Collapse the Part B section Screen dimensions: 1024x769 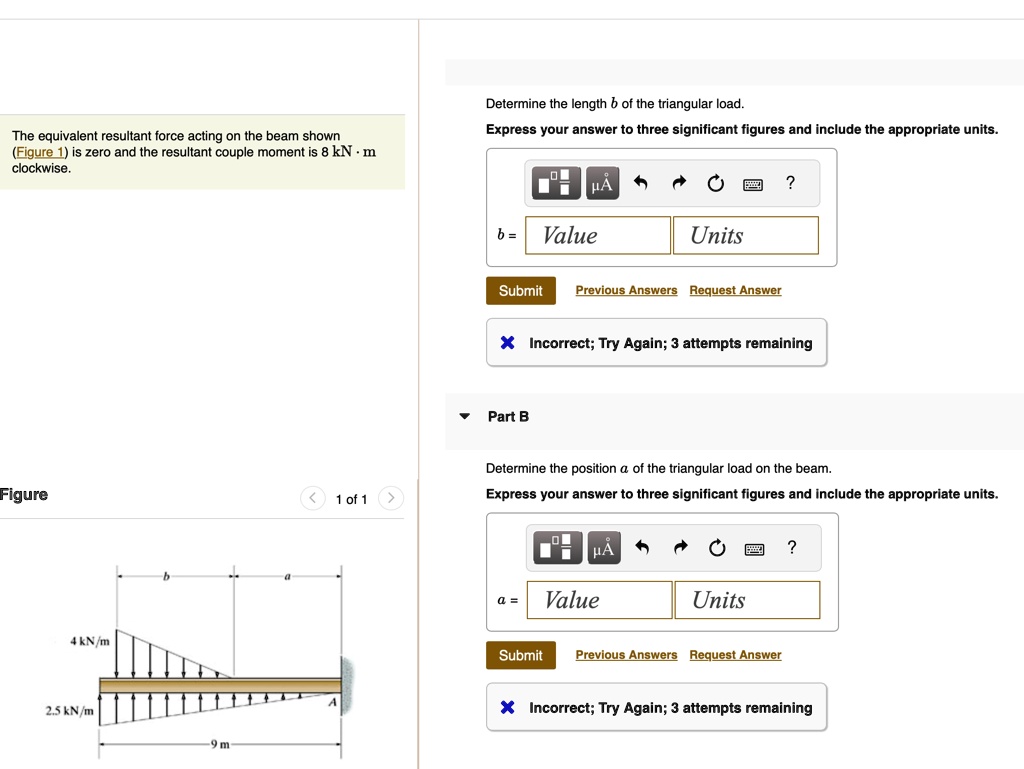(x=464, y=416)
